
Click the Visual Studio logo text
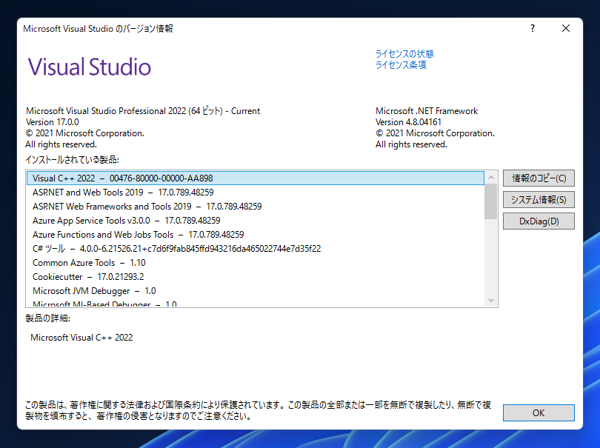pos(90,67)
